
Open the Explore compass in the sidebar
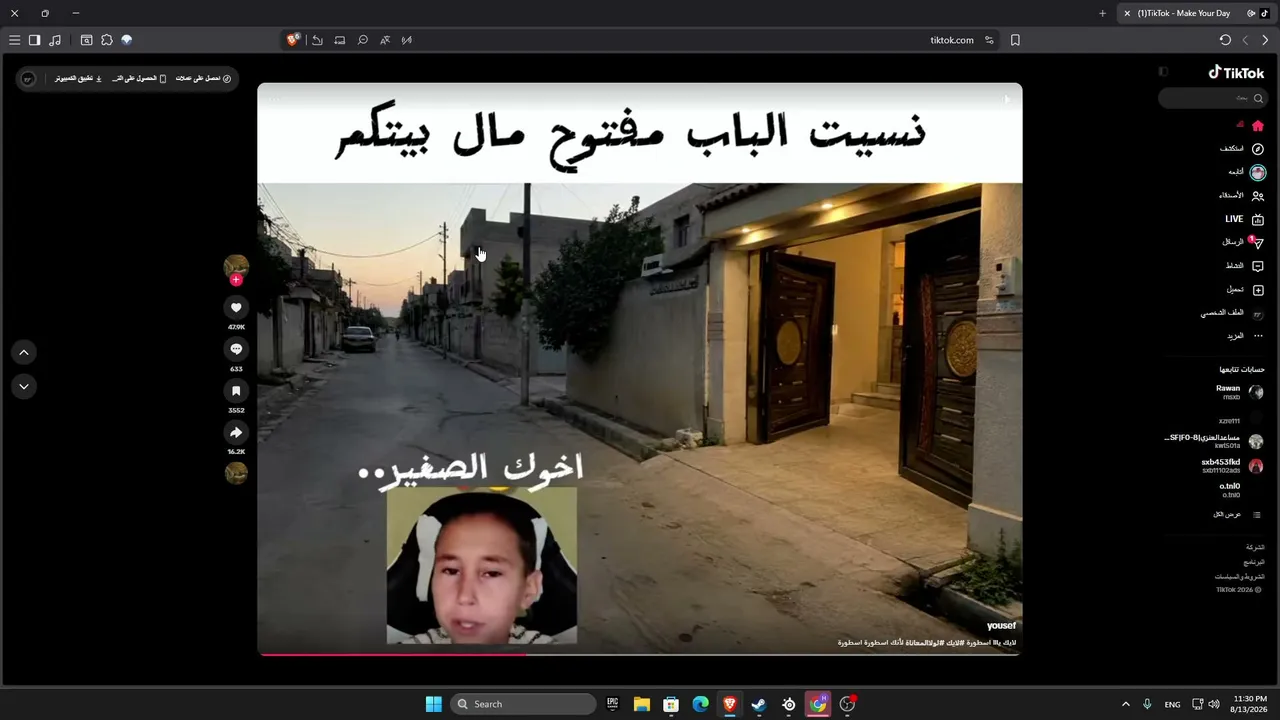coord(1258,149)
